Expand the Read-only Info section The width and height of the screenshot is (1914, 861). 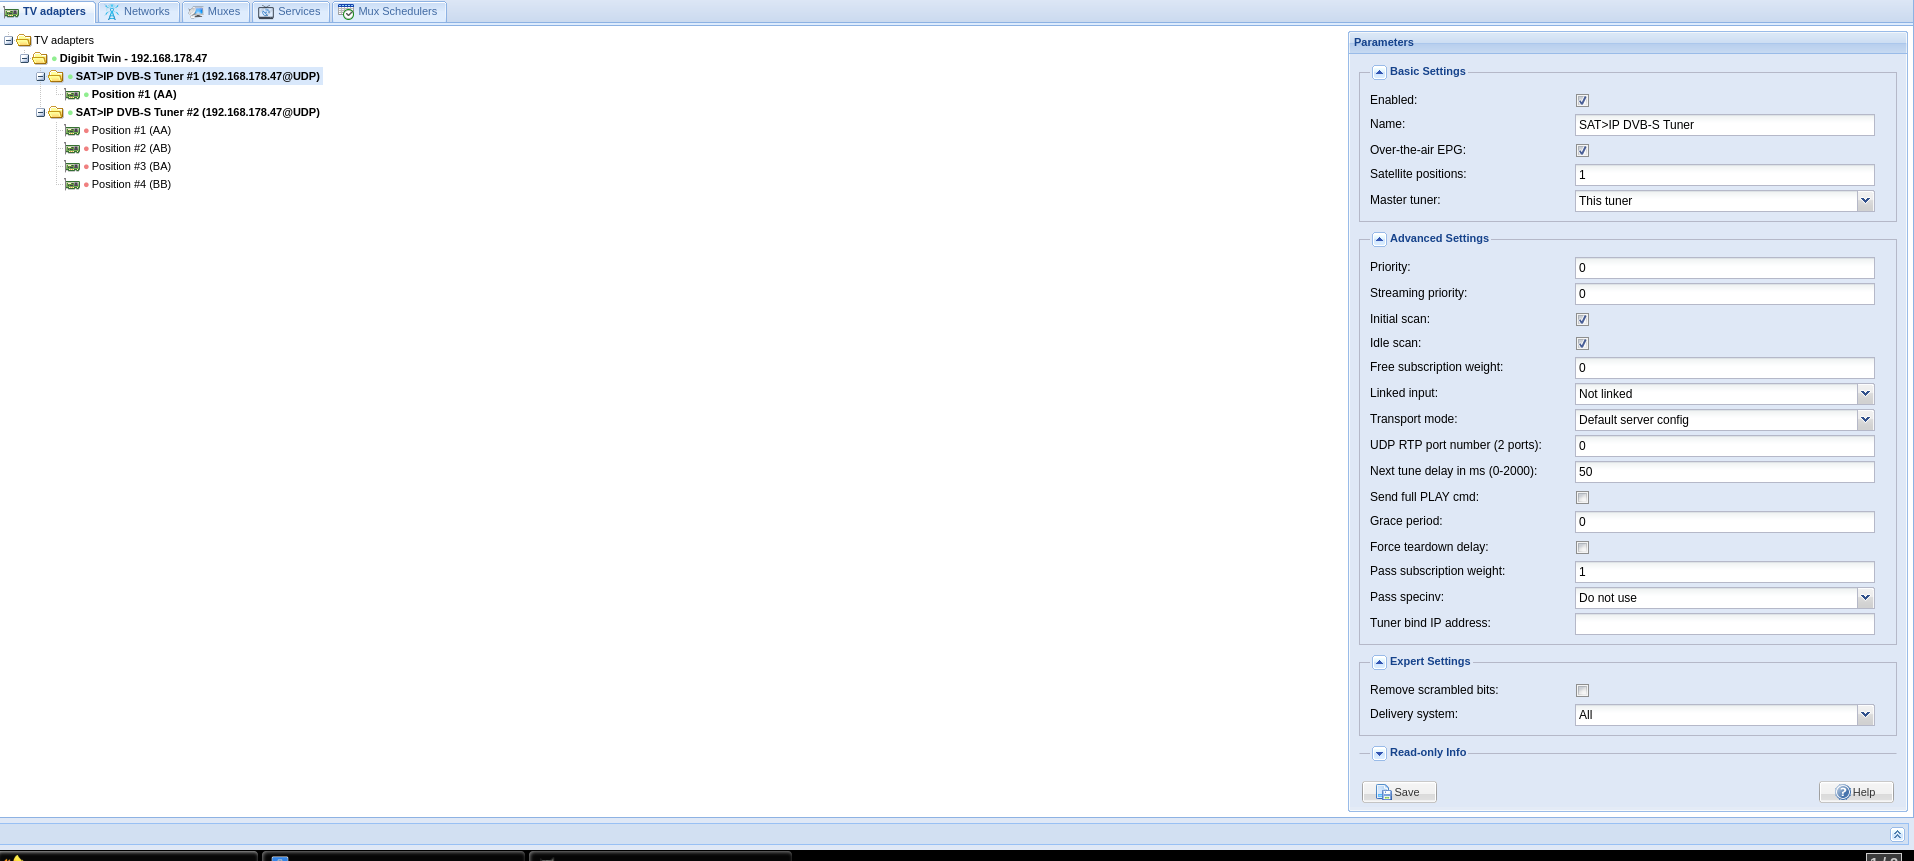click(x=1379, y=753)
